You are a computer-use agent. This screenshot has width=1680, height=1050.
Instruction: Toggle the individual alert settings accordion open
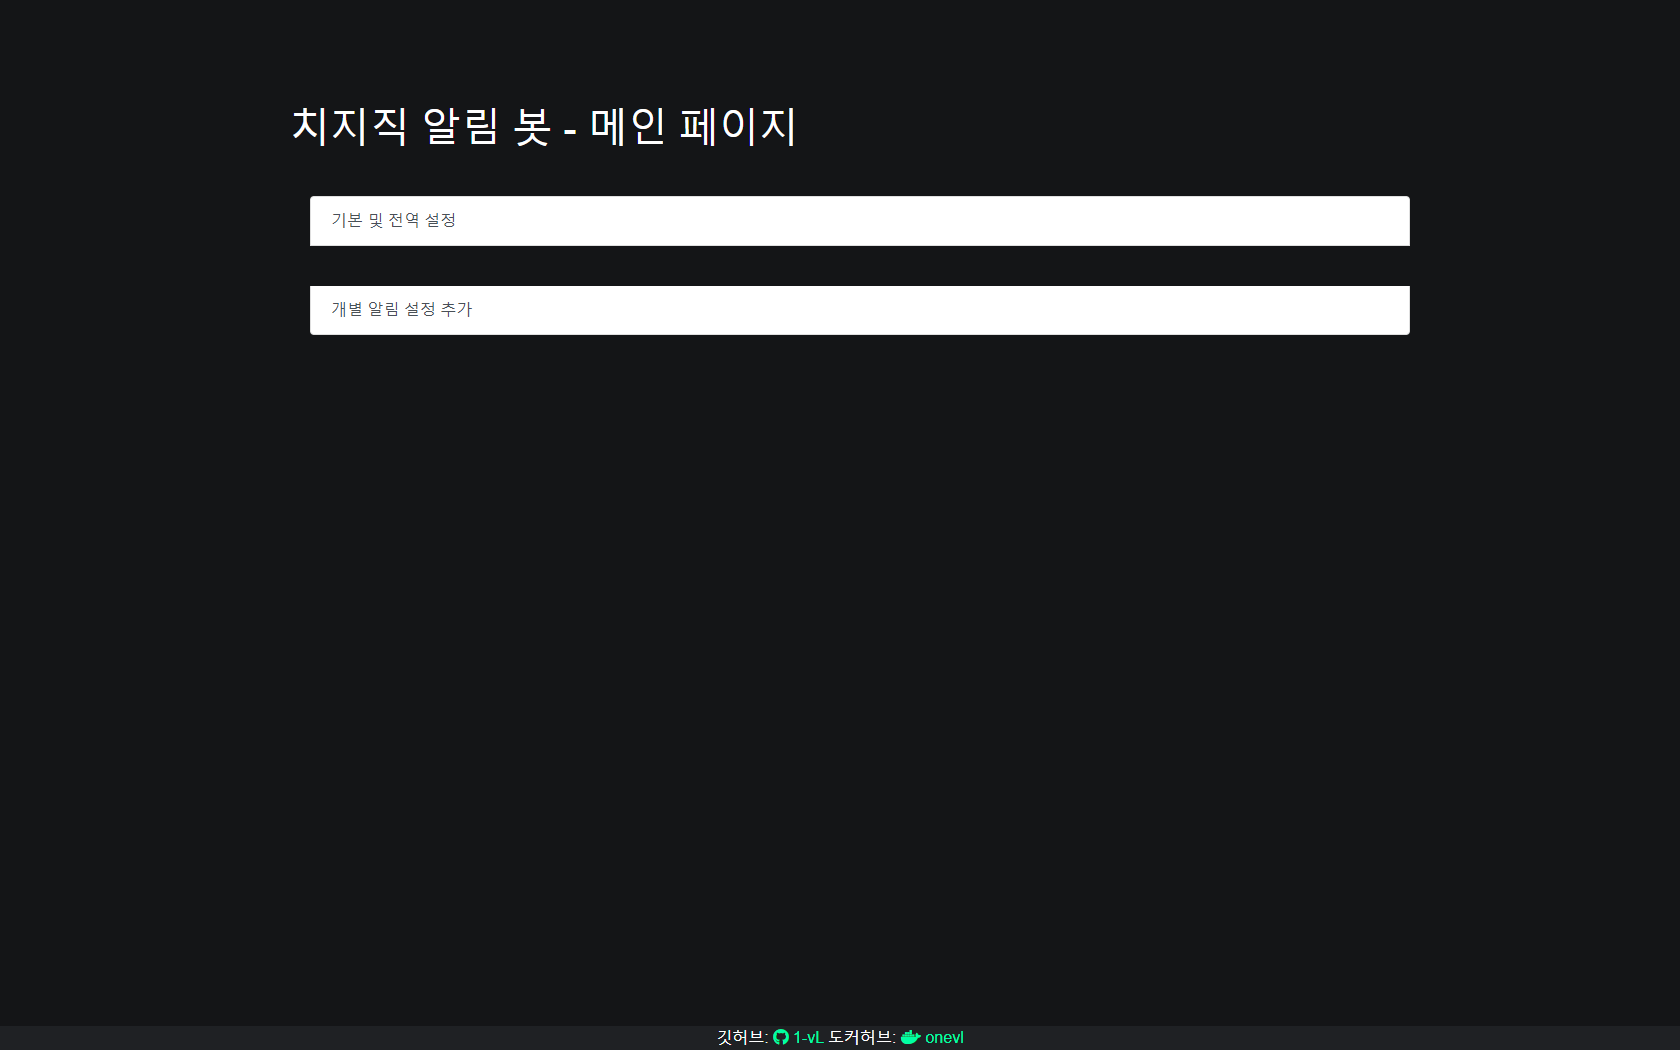(x=860, y=310)
